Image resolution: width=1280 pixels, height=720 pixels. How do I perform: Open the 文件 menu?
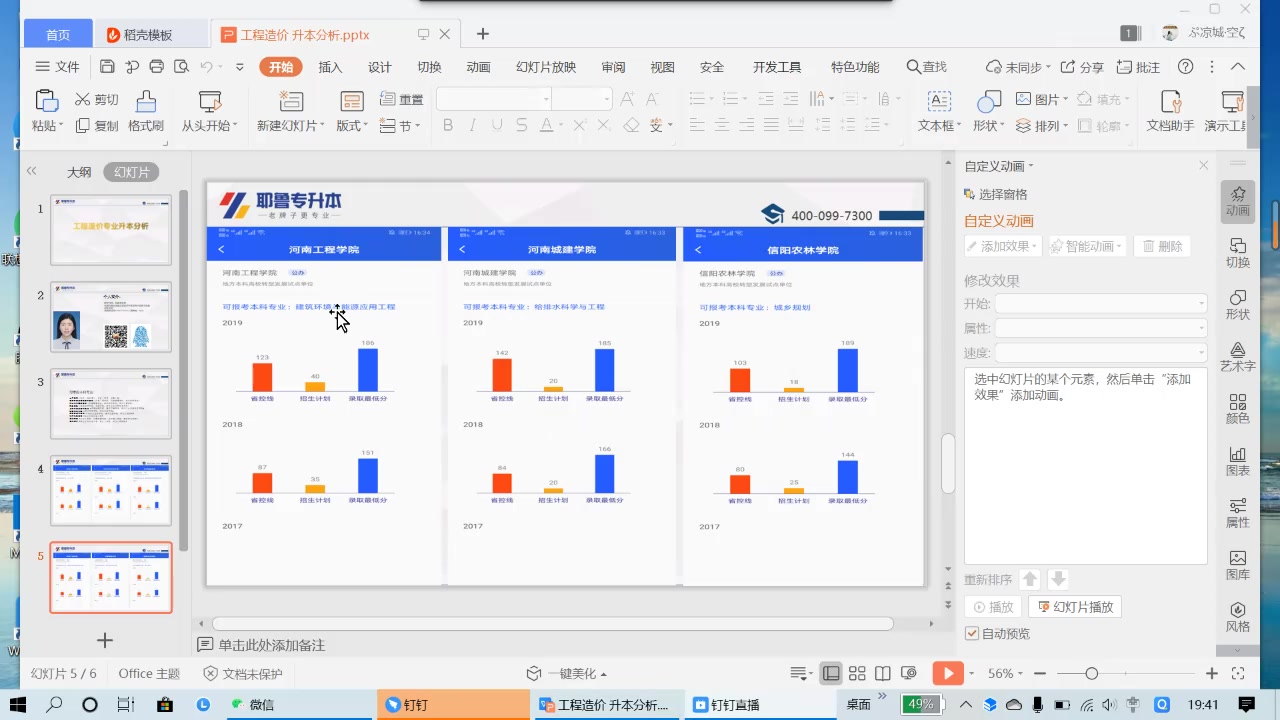point(57,67)
